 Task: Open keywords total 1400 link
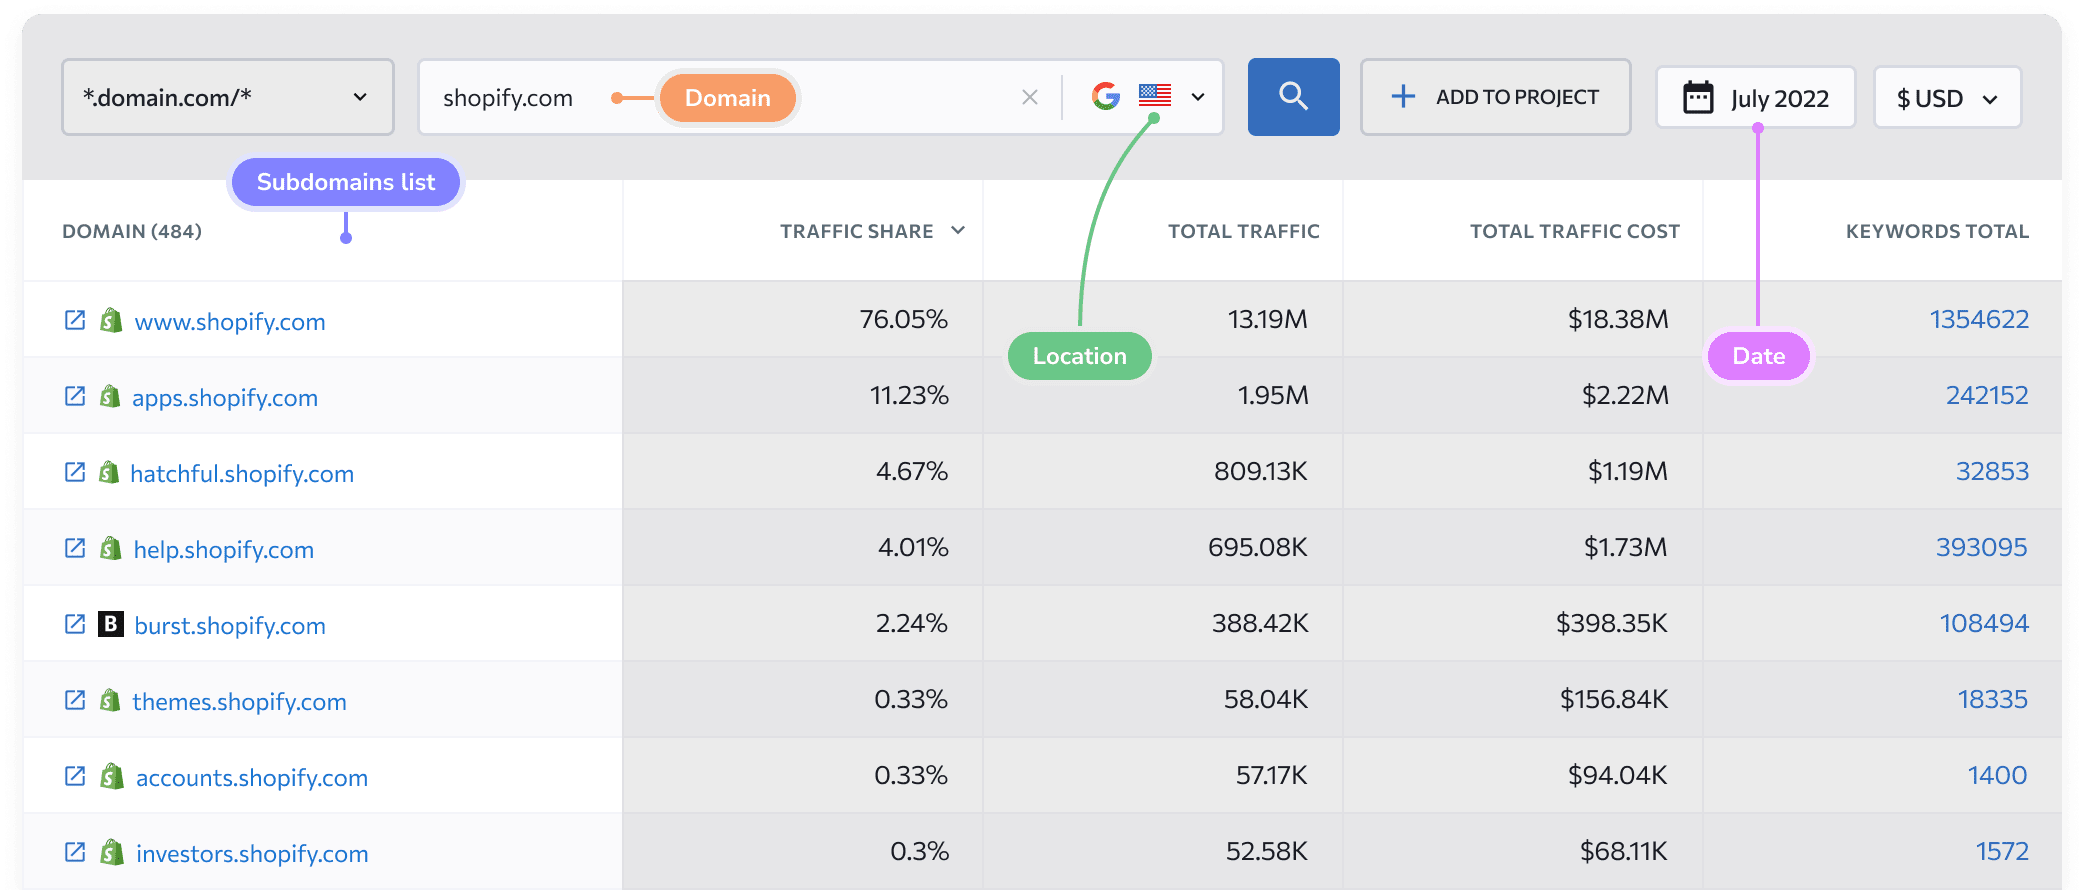1997,775
